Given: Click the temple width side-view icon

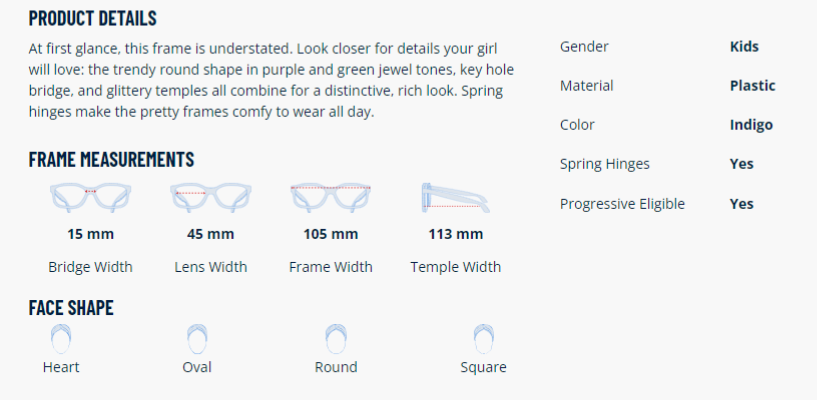Looking at the screenshot, I should [x=455, y=197].
